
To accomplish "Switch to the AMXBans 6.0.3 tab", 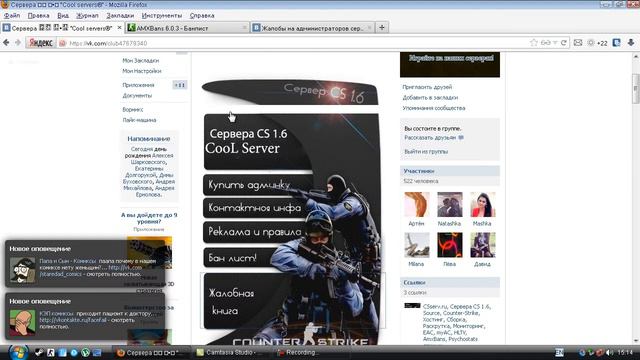I will point(188,28).
